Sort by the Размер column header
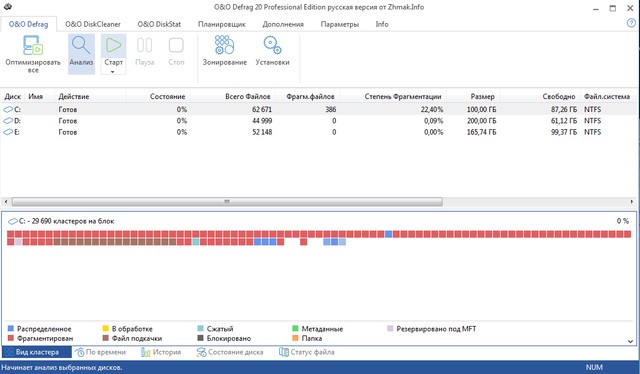This screenshot has width=640, height=374. [x=482, y=97]
